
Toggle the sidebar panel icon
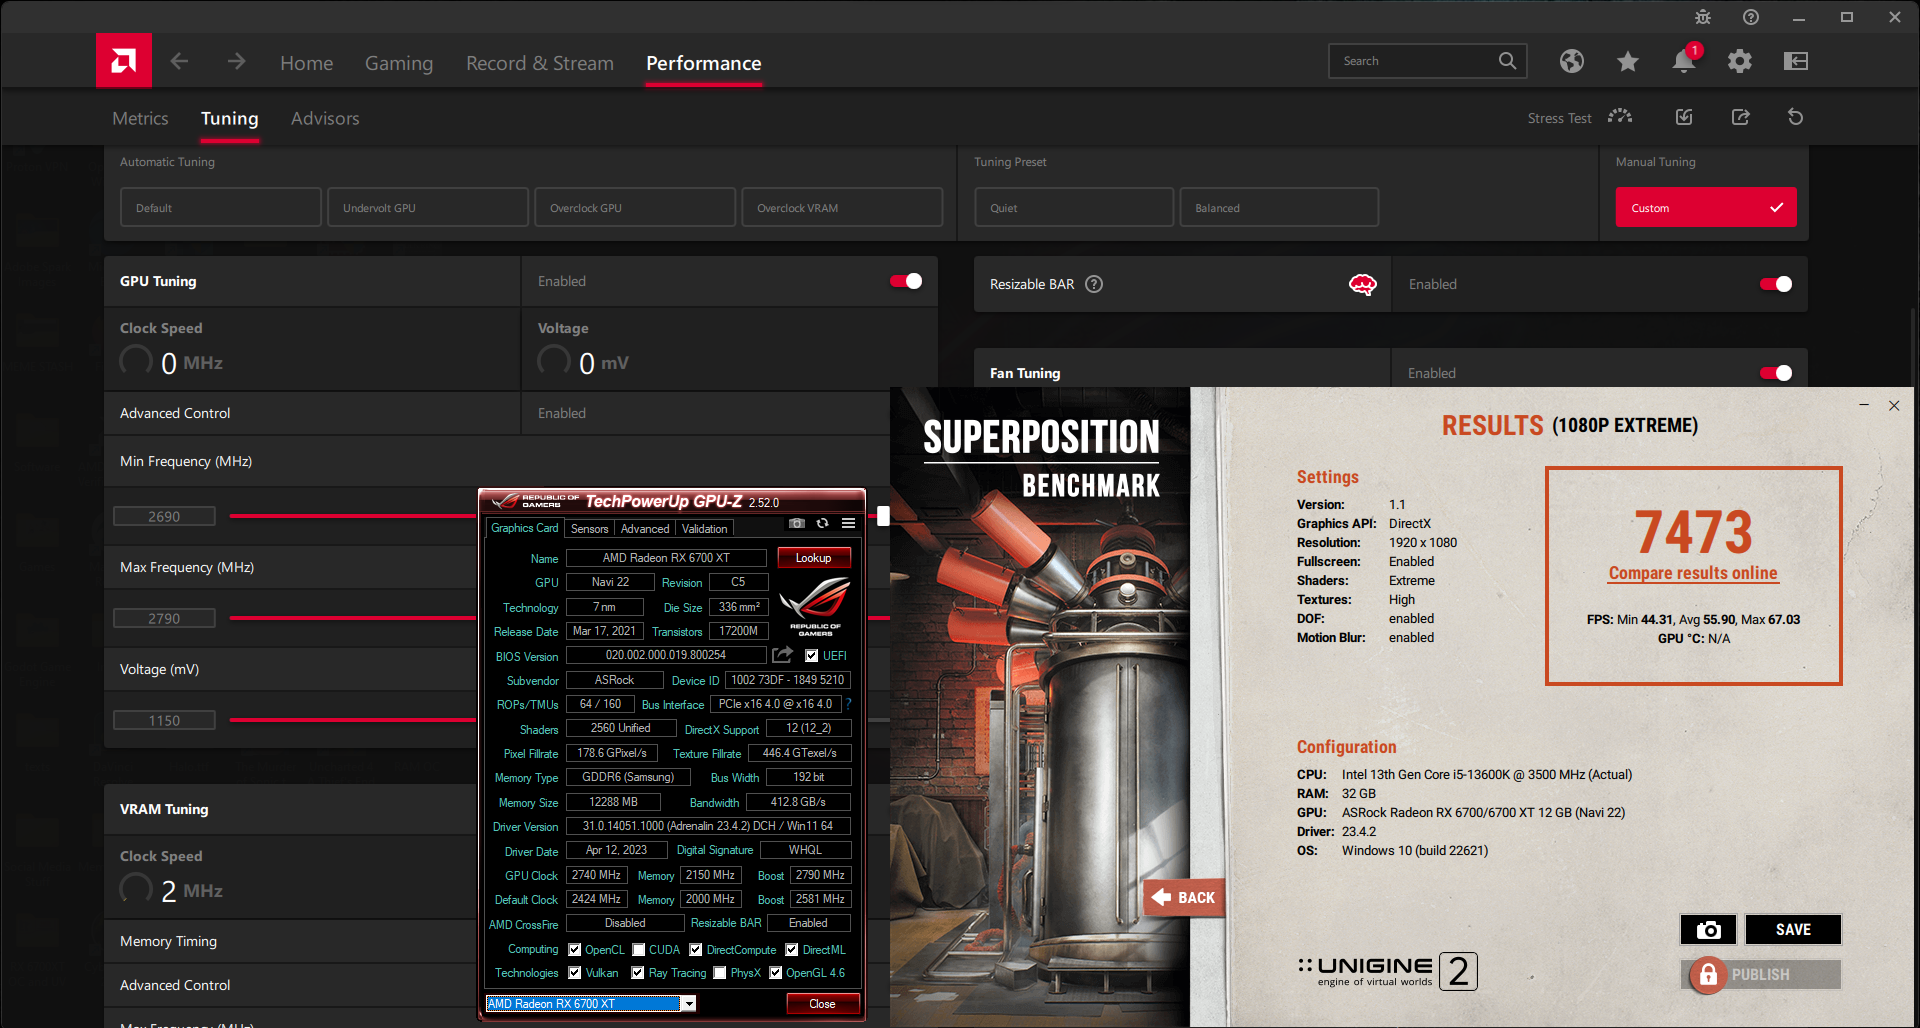pyautogui.click(x=1796, y=61)
